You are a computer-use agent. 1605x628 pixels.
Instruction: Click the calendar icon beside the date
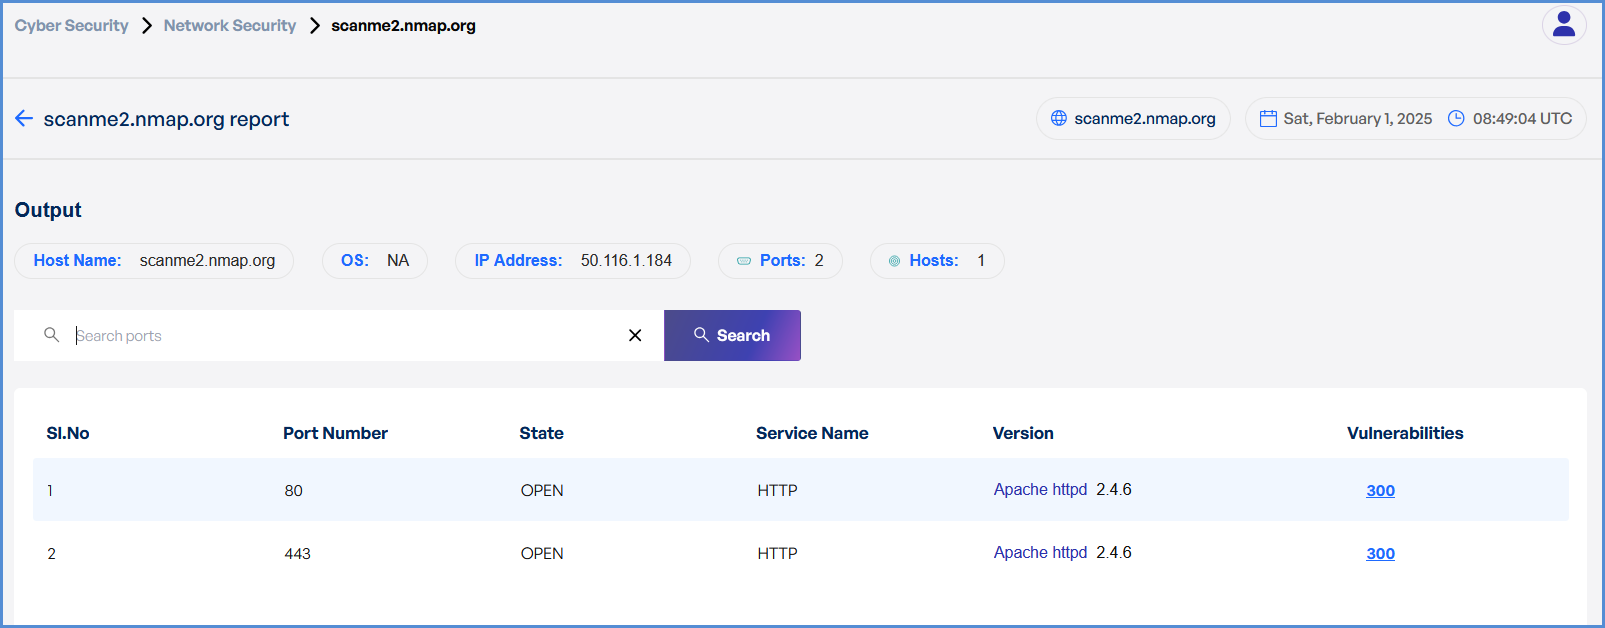pyautogui.click(x=1268, y=119)
